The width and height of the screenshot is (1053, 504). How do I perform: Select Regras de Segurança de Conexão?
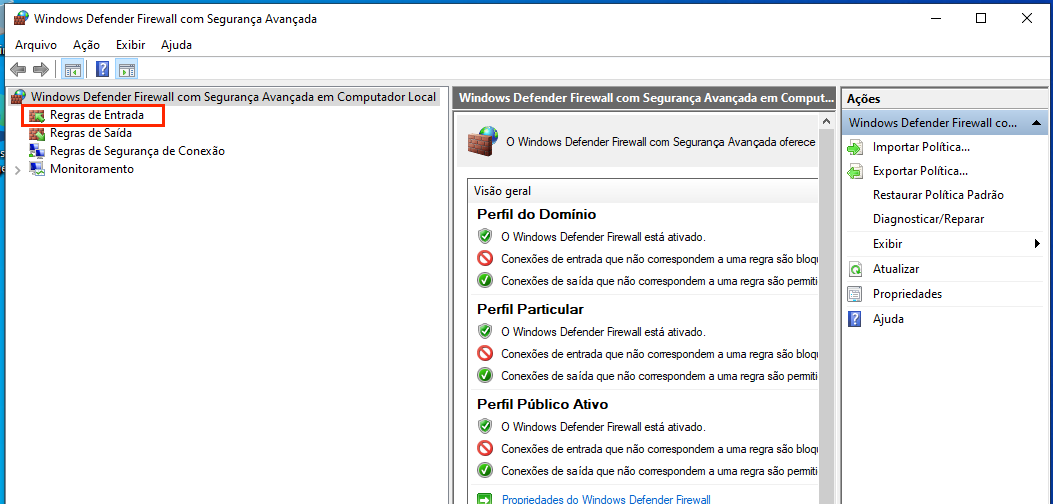[x=137, y=151]
